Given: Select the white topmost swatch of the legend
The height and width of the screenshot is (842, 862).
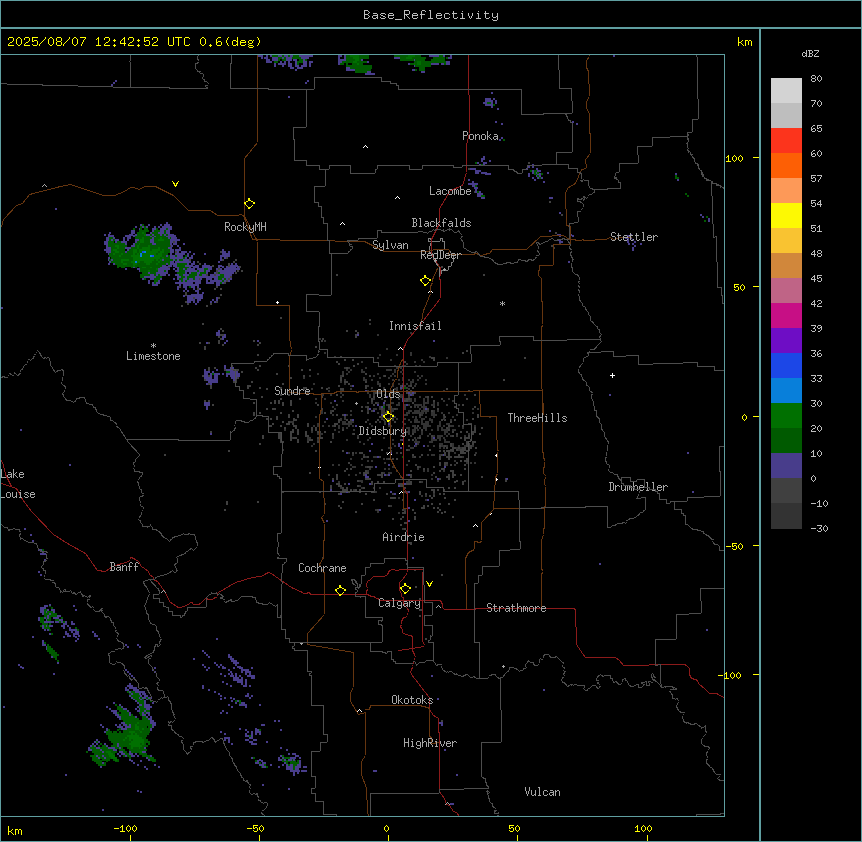Looking at the screenshot, I should [x=786, y=91].
